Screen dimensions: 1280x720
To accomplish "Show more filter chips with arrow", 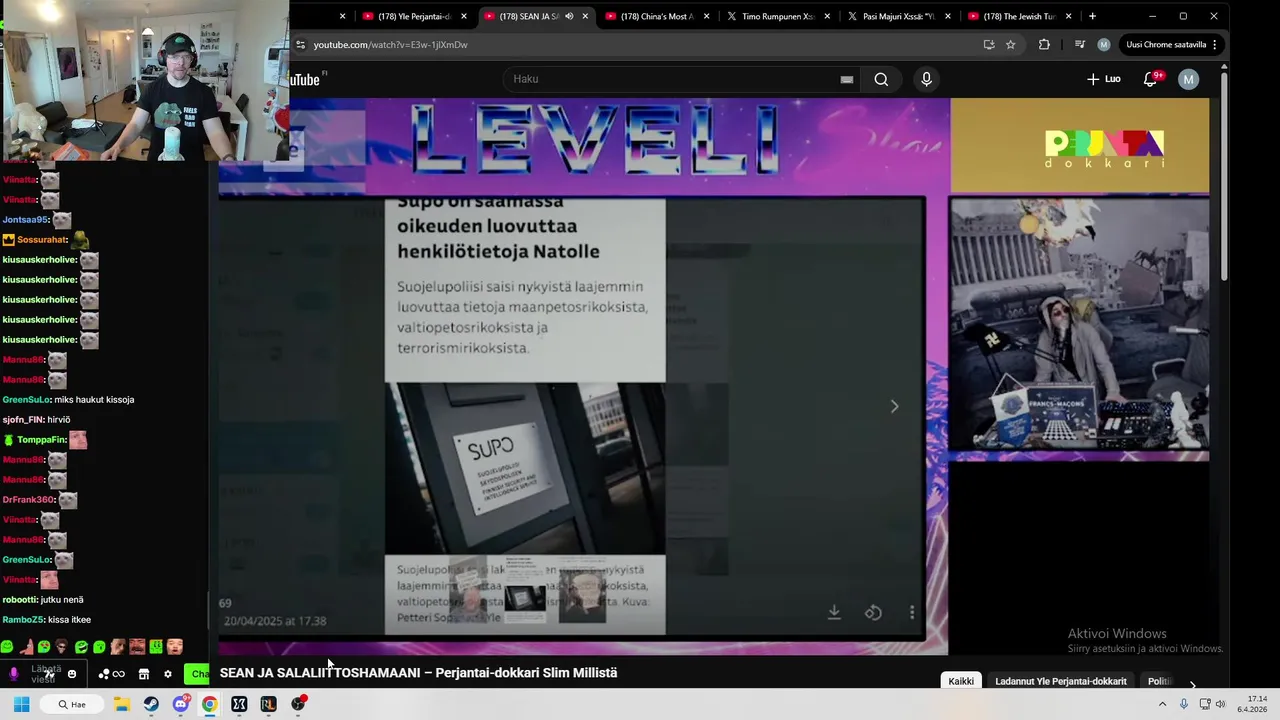I will [x=1192, y=684].
